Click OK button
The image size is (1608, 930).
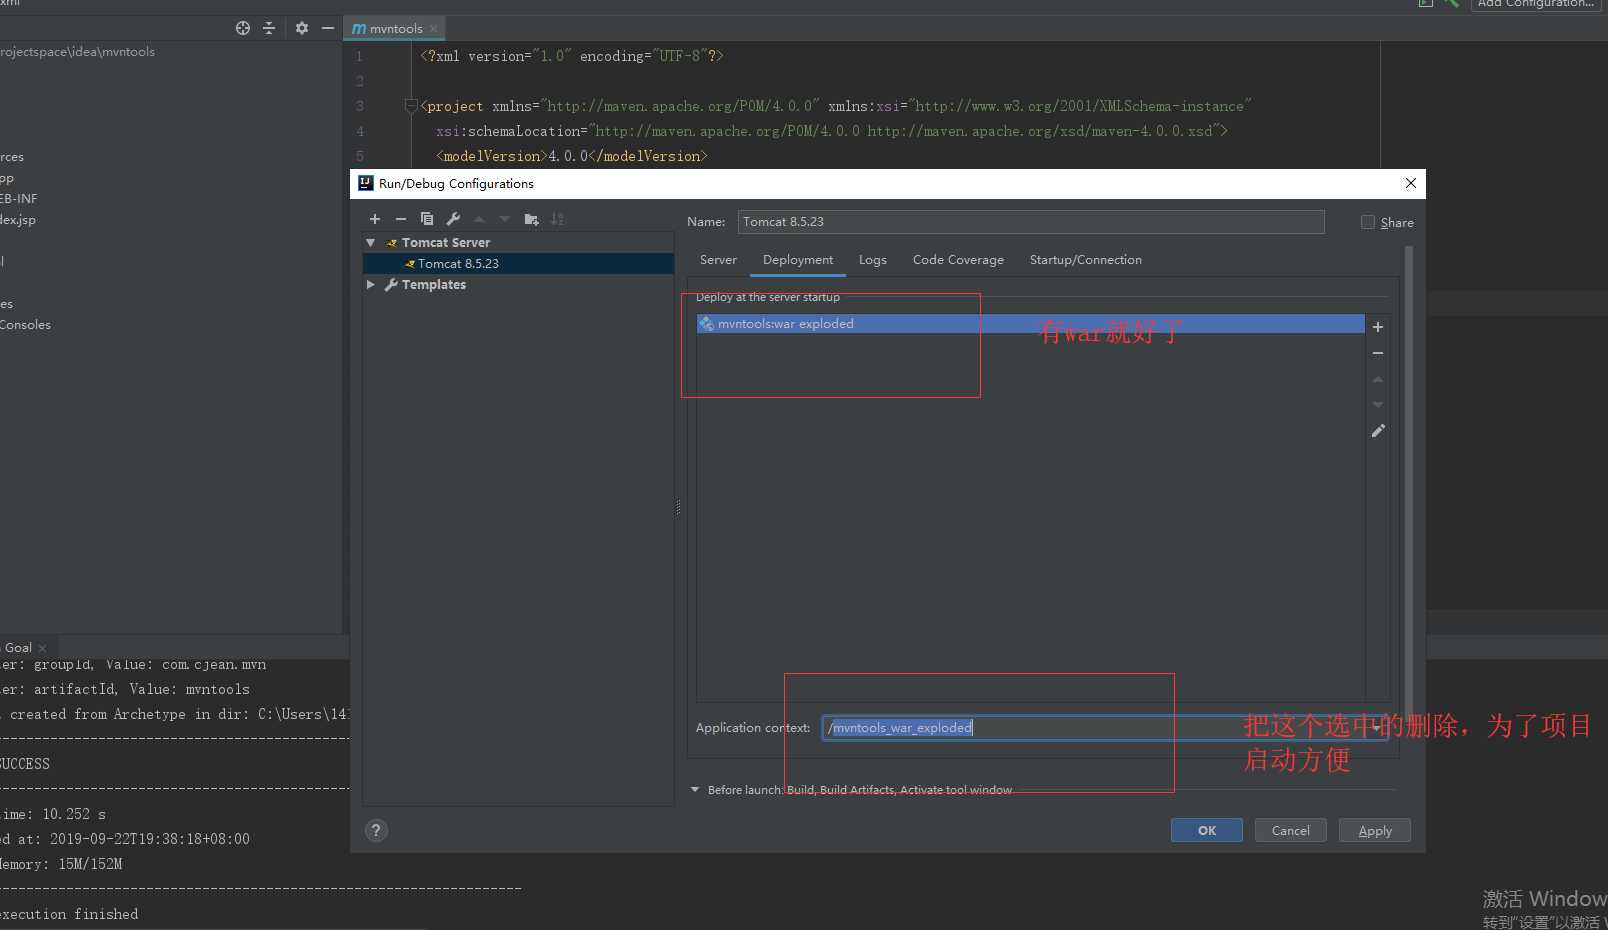1207,830
